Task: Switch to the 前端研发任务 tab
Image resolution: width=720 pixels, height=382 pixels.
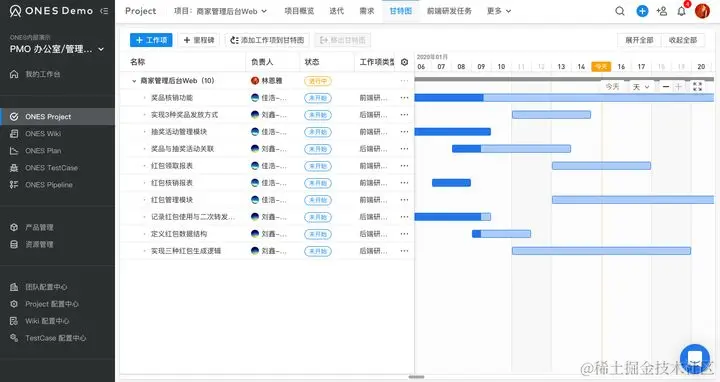Action: pos(449,11)
